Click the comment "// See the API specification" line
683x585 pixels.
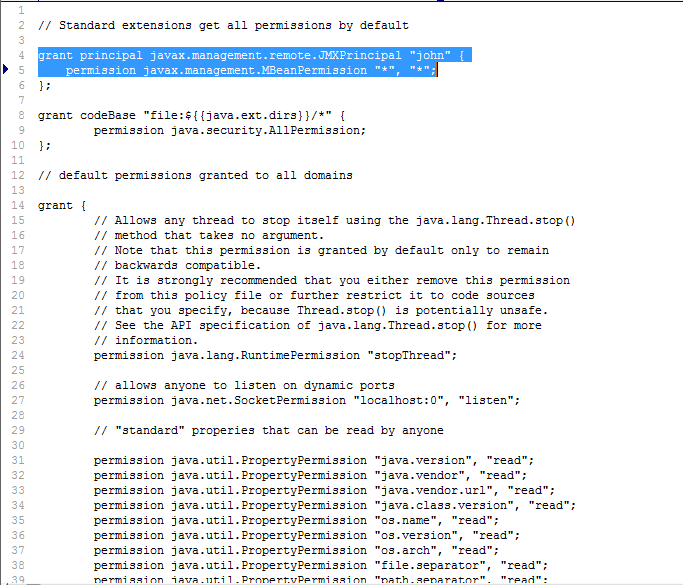click(318, 325)
